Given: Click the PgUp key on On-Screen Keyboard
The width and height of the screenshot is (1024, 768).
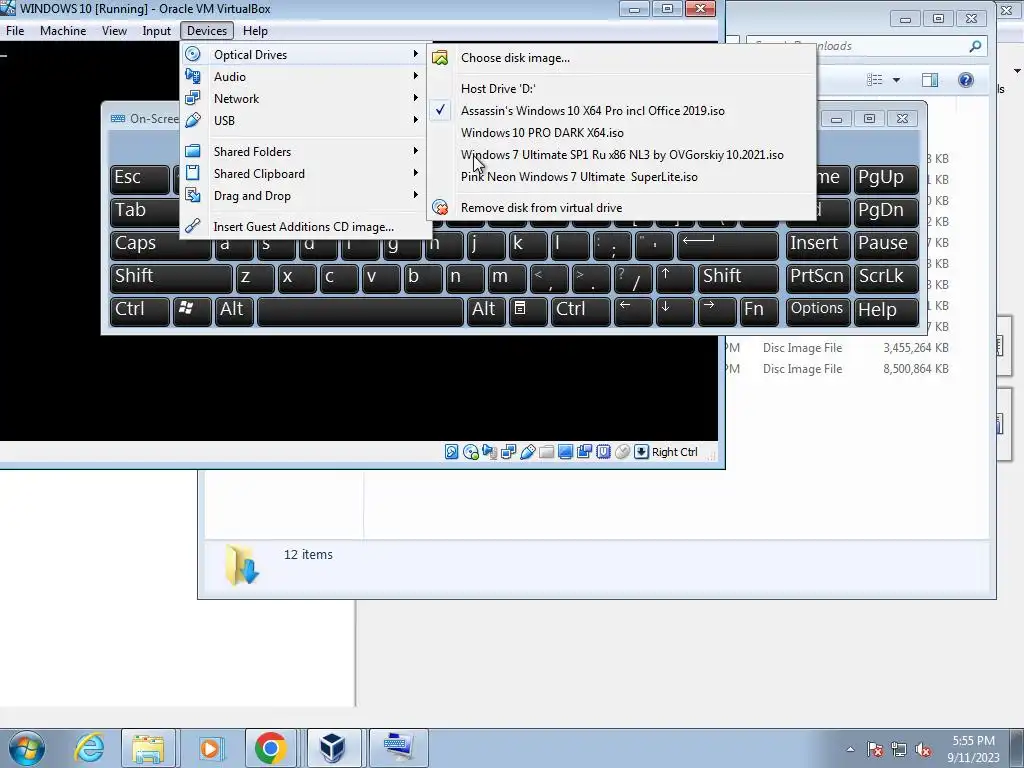Looking at the screenshot, I should coord(885,179).
